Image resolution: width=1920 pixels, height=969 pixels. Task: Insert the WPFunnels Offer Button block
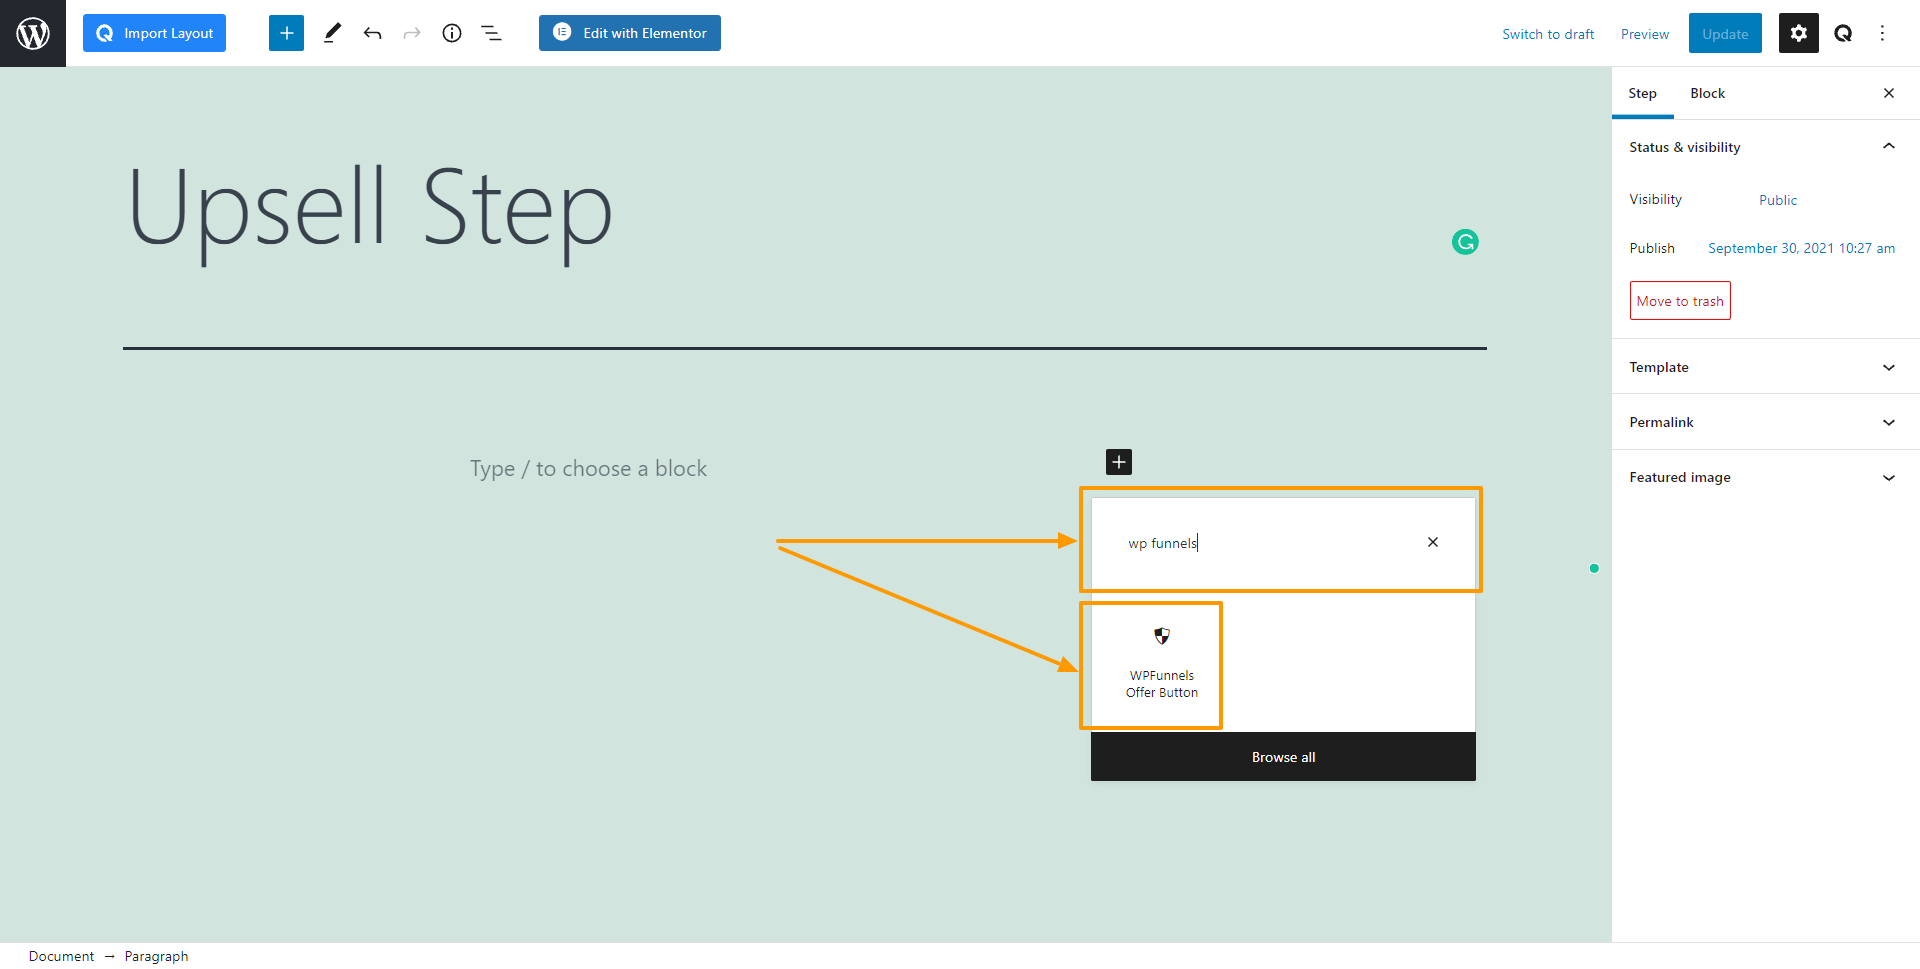click(1161, 664)
